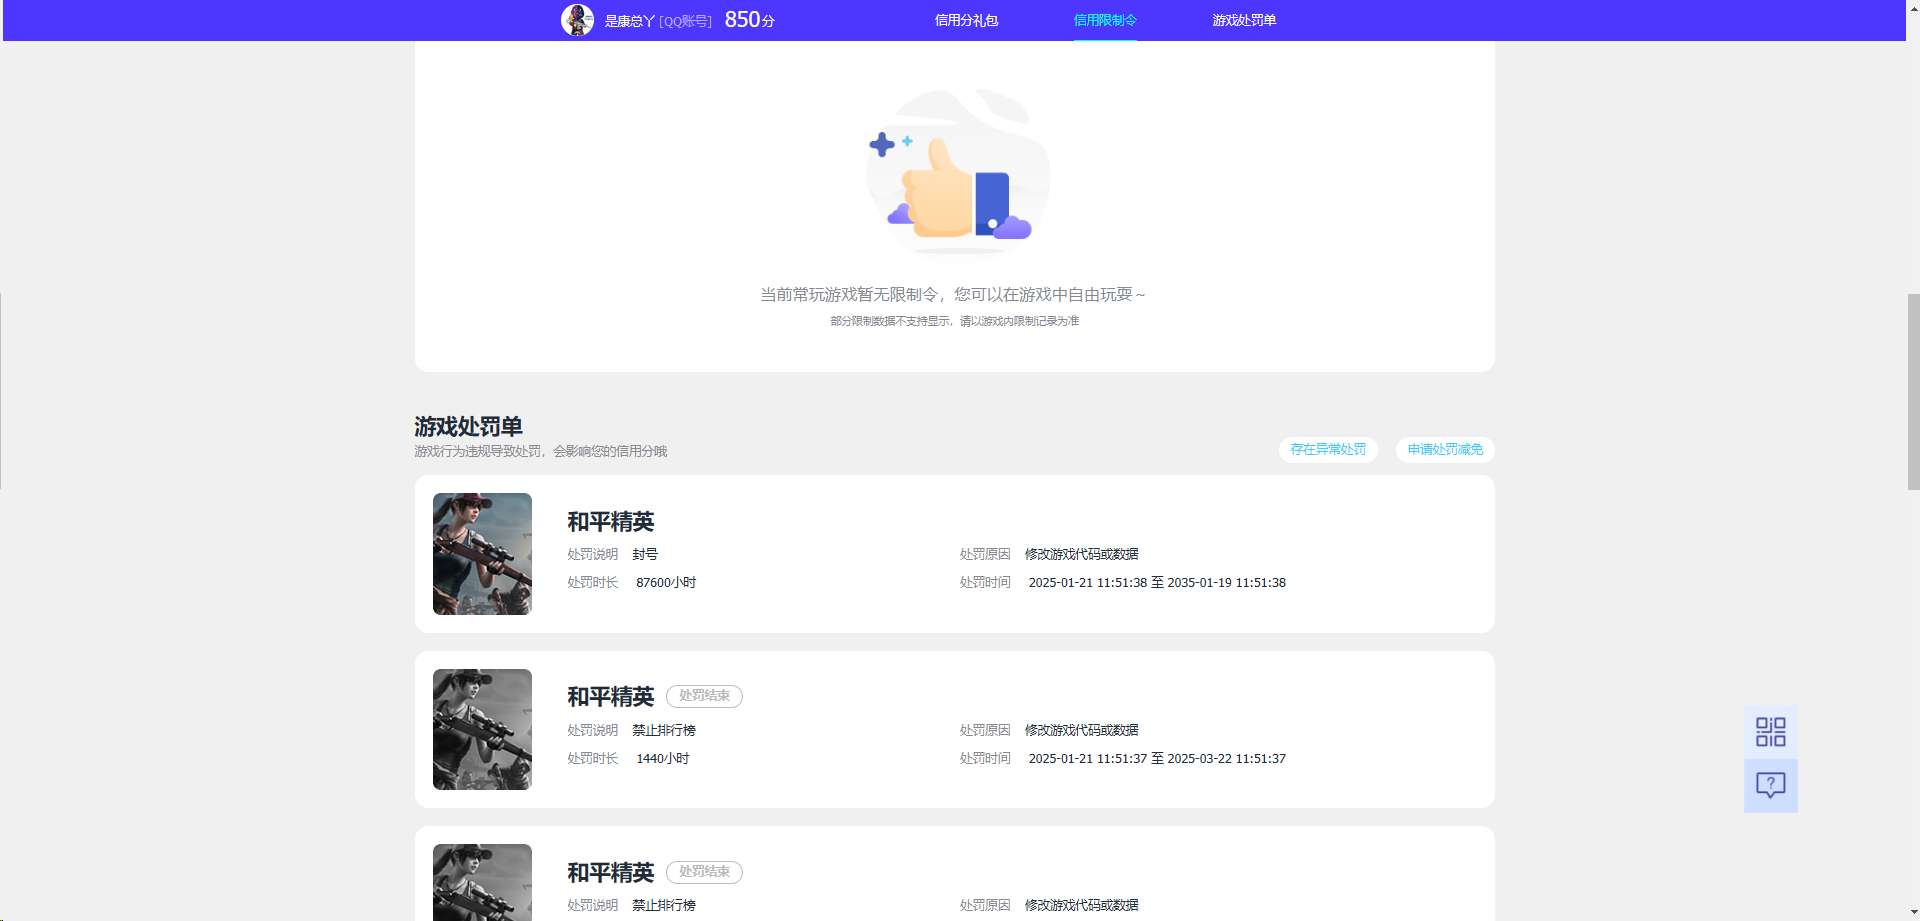This screenshot has height=921, width=1920.
Task: Go to the 游戏处罚单 tab
Action: (1244, 20)
